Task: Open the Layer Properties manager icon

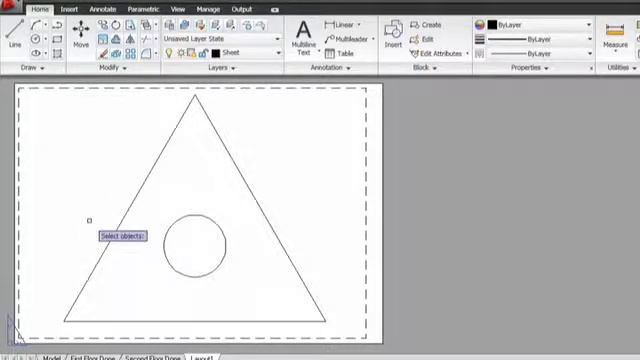Action: 169,25
